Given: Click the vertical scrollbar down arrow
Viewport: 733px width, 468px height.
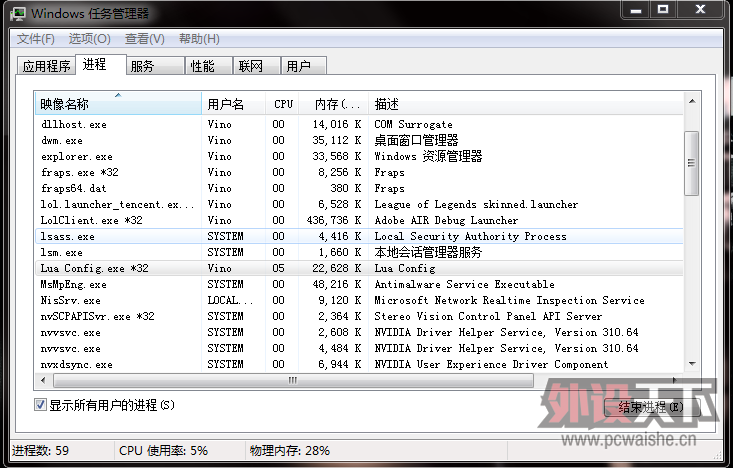Looking at the screenshot, I should [x=692, y=364].
